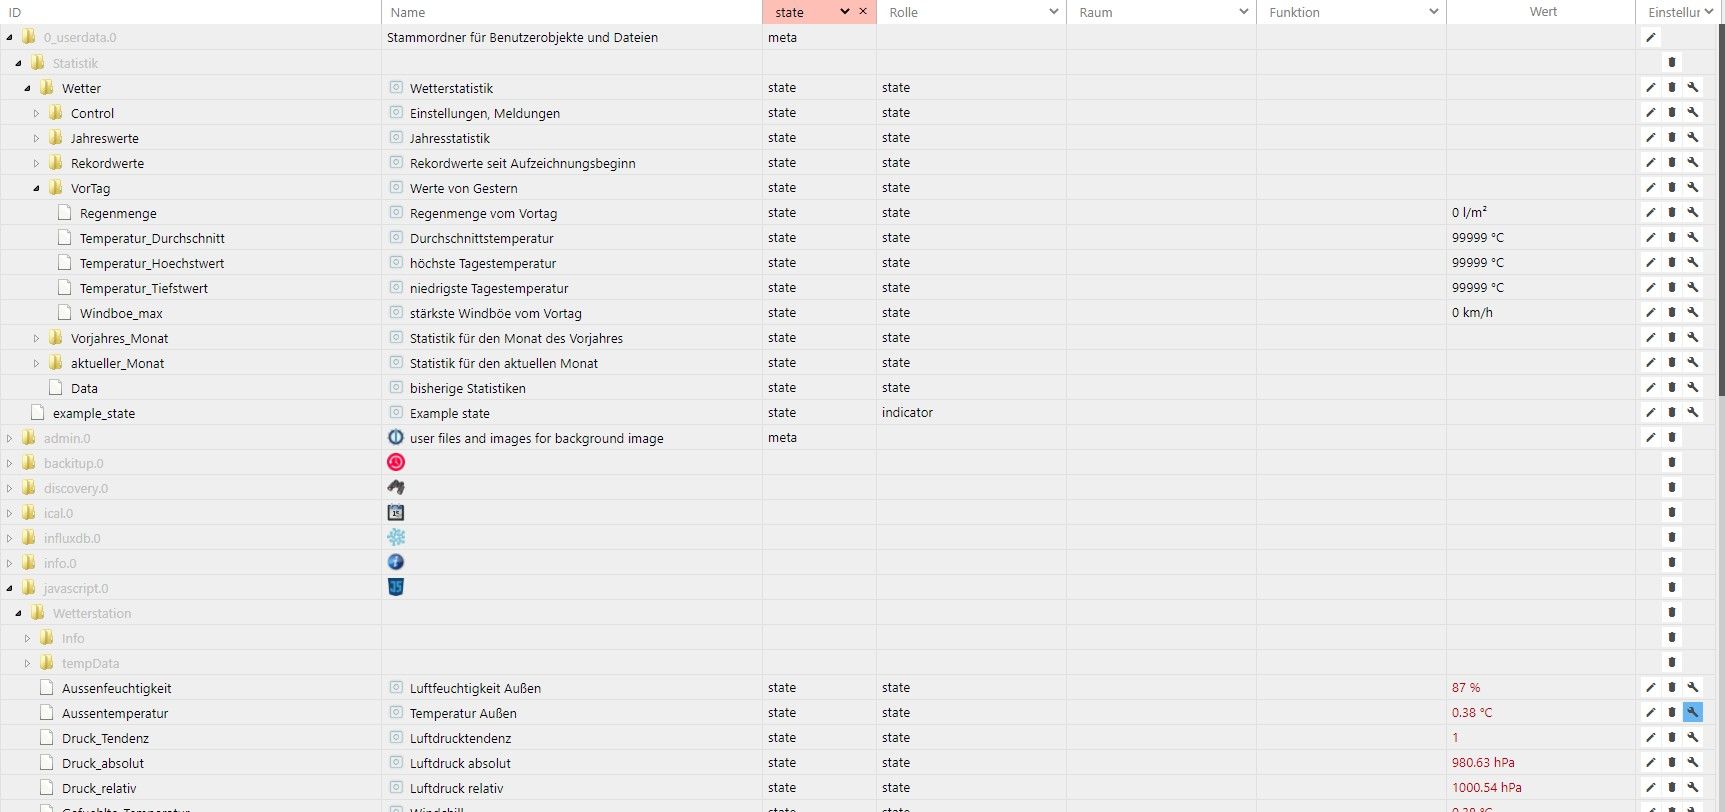The width and height of the screenshot is (1725, 812).
Task: Edit the Windboe_max state
Action: click(1651, 313)
